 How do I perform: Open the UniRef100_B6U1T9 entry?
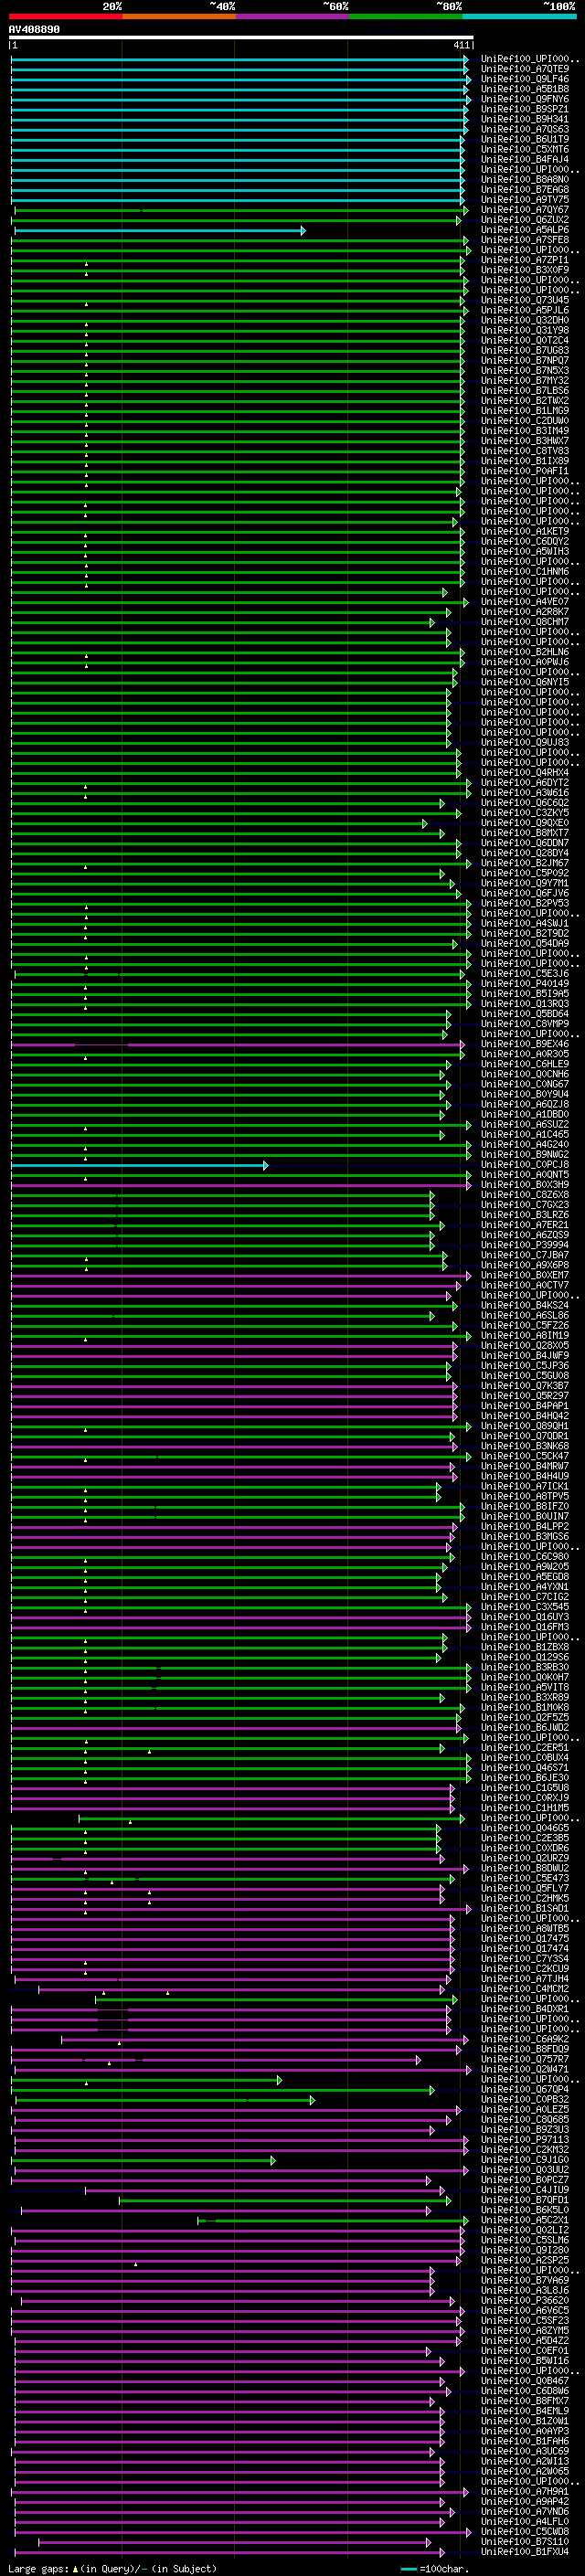525,139
